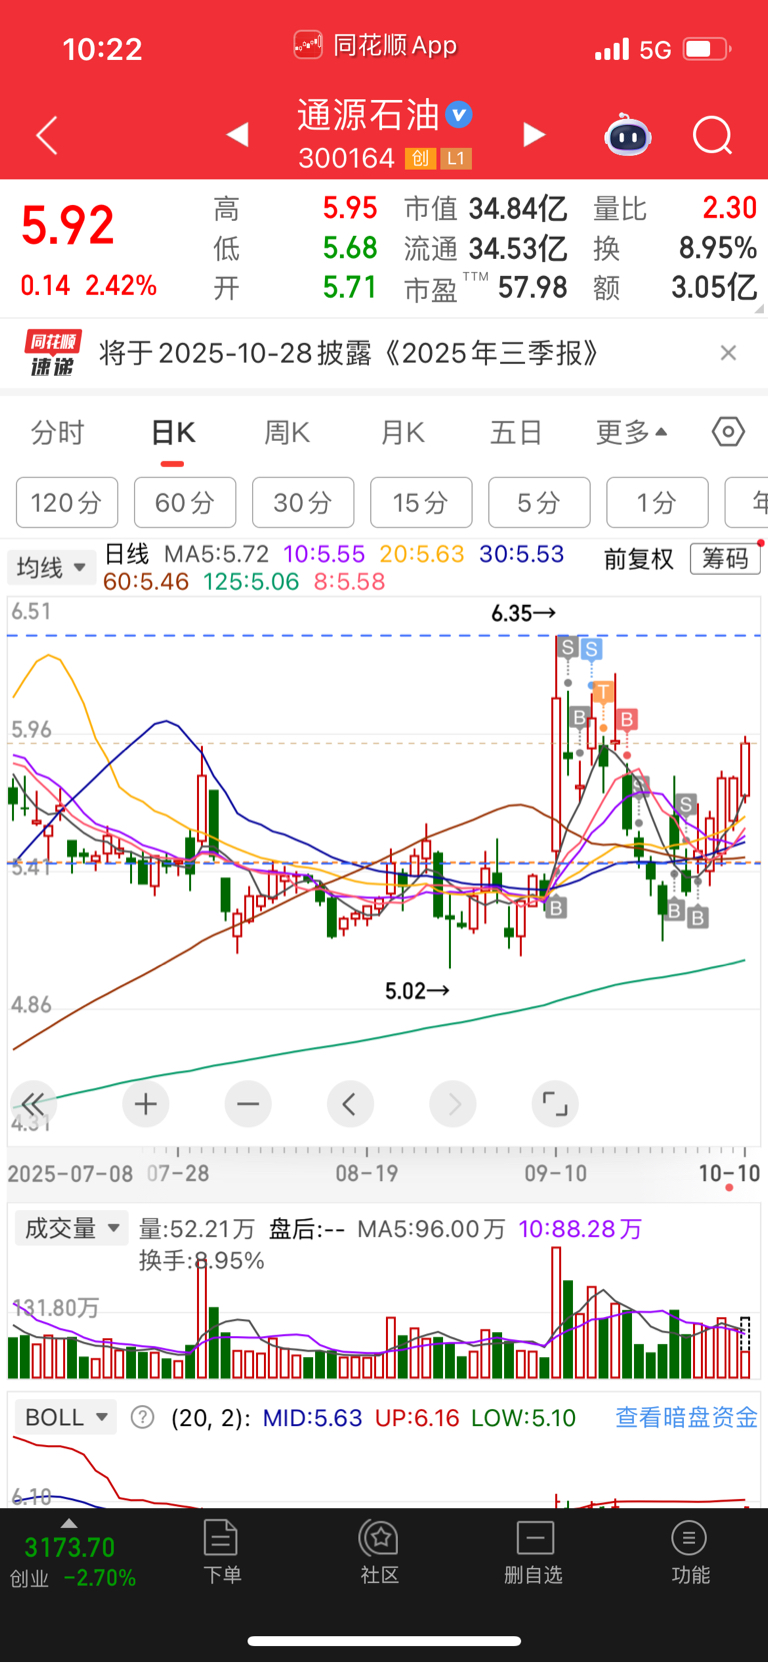This screenshot has height=1663, width=768.
Task: Open the robot AI assistant icon
Action: pyautogui.click(x=628, y=135)
